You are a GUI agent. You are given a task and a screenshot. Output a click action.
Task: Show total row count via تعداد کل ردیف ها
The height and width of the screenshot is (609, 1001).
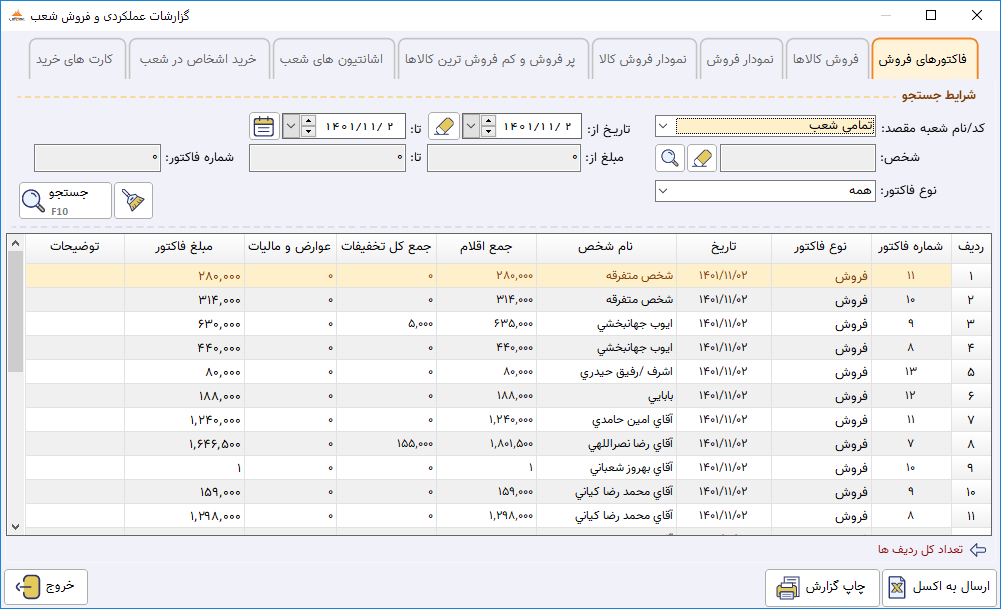pos(920,550)
